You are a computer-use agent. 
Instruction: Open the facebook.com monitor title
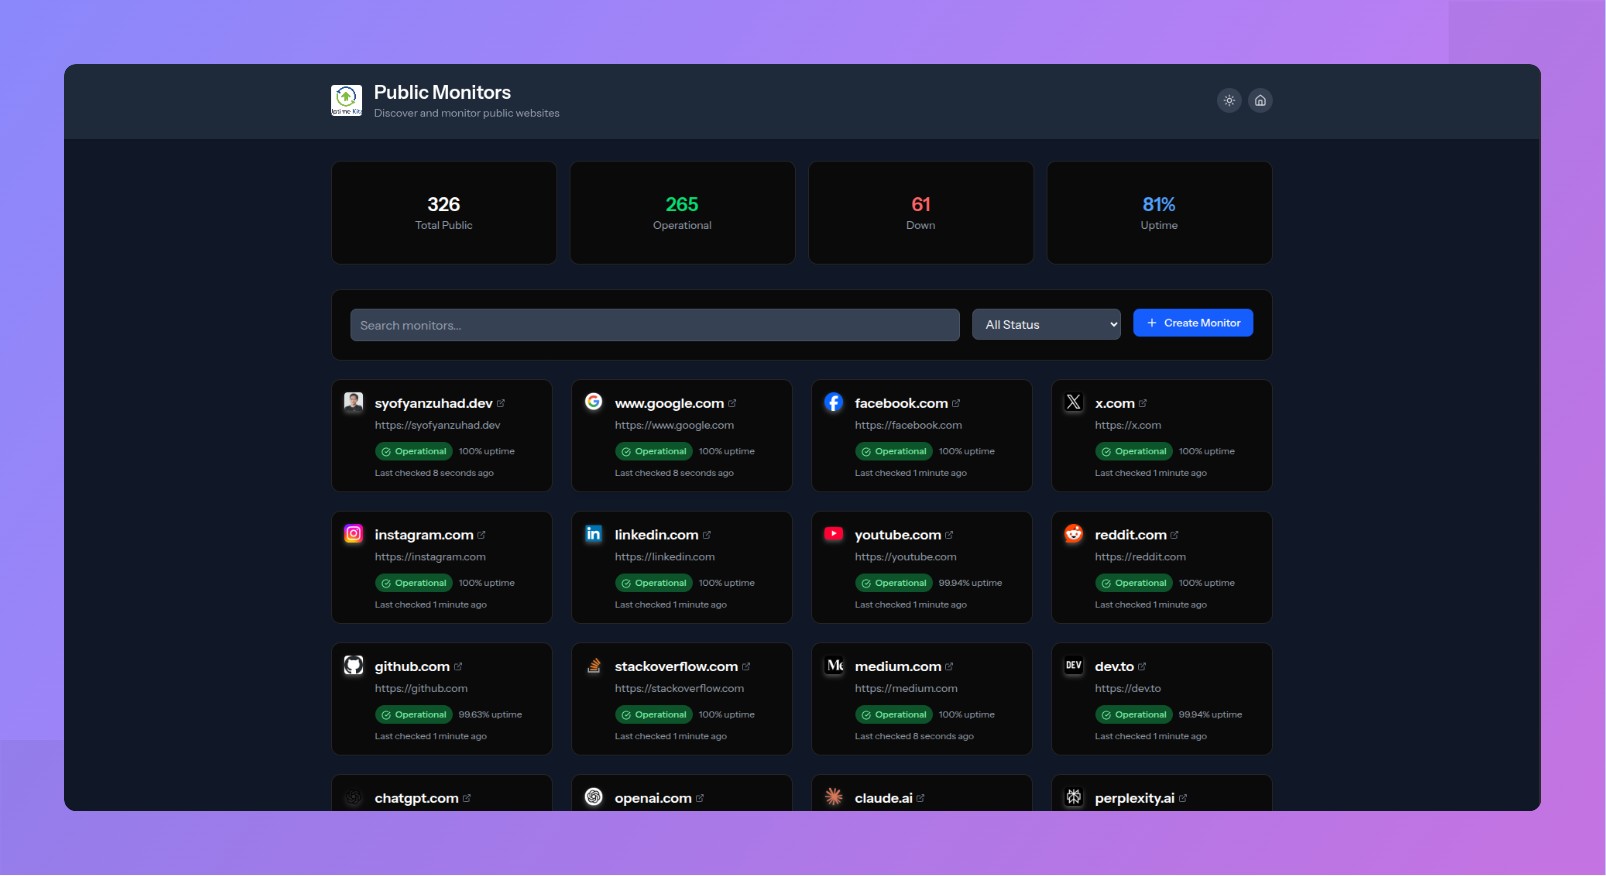tap(901, 403)
